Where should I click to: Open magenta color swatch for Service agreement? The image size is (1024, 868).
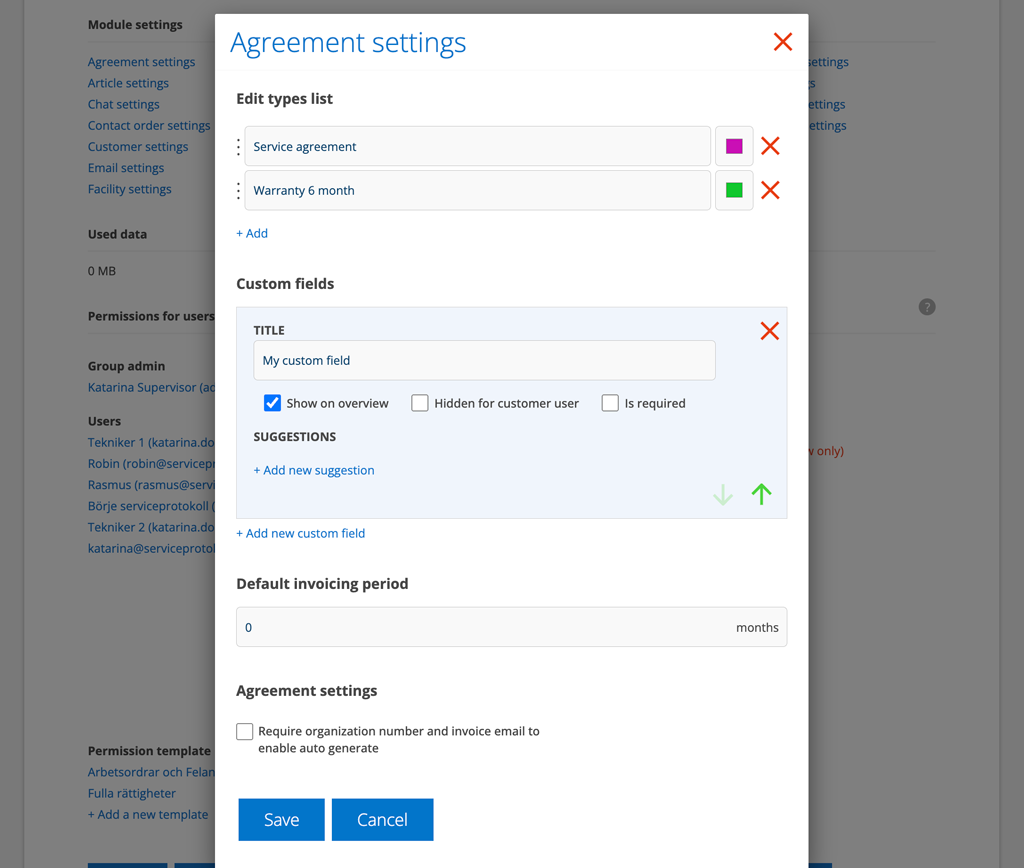coord(734,146)
